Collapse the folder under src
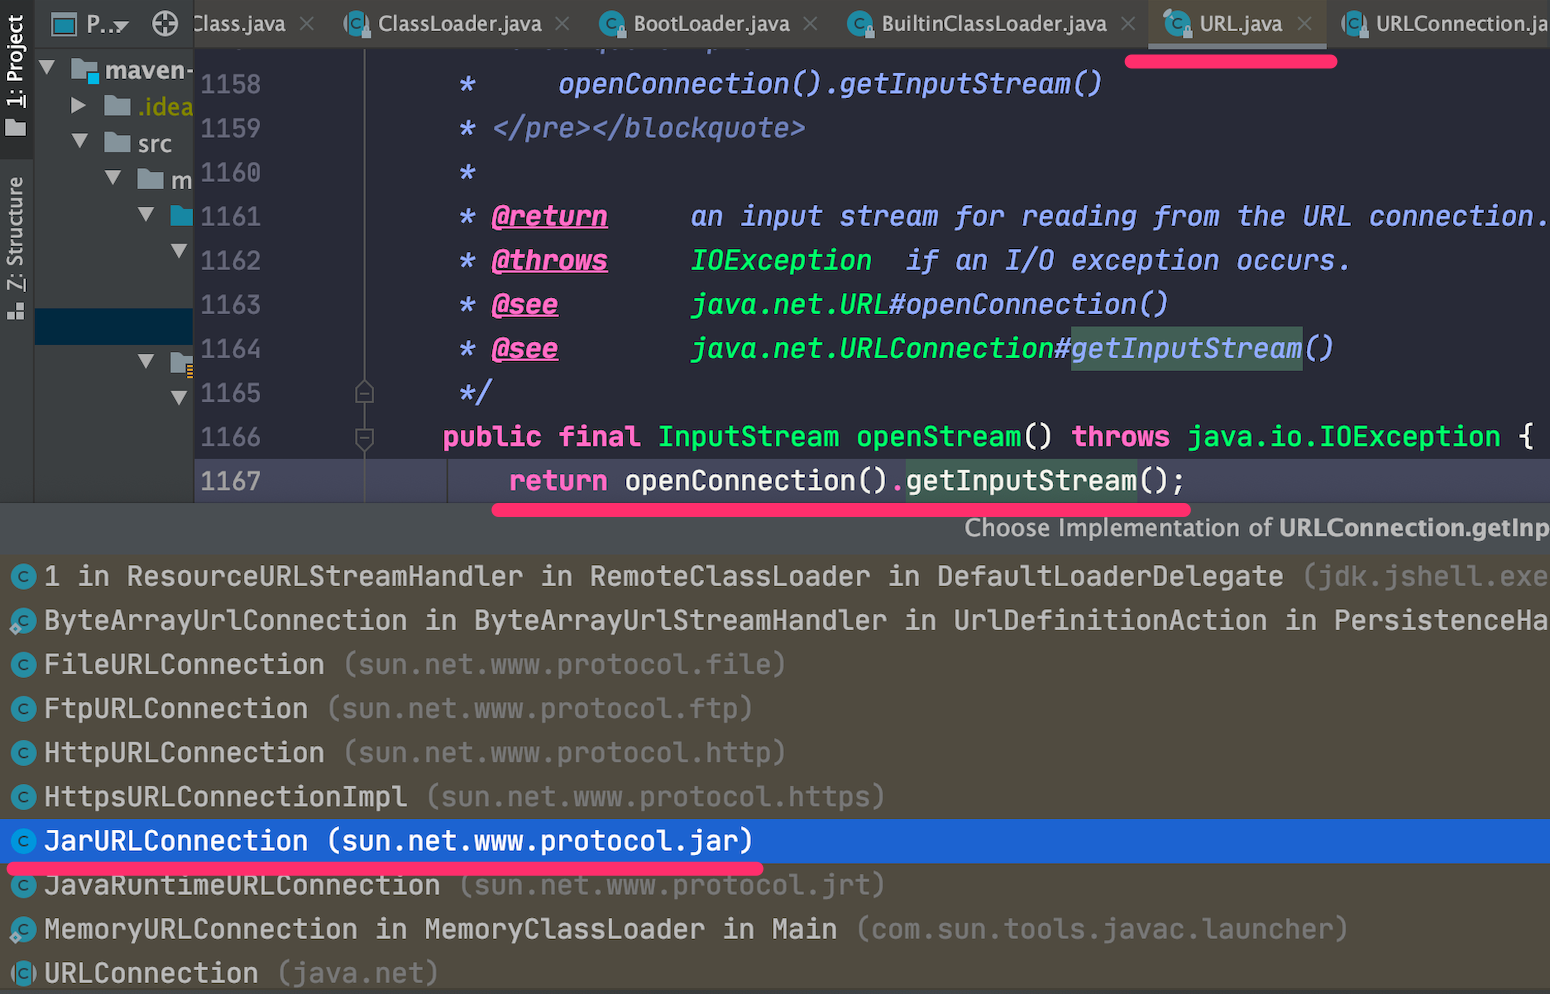 pos(113,178)
